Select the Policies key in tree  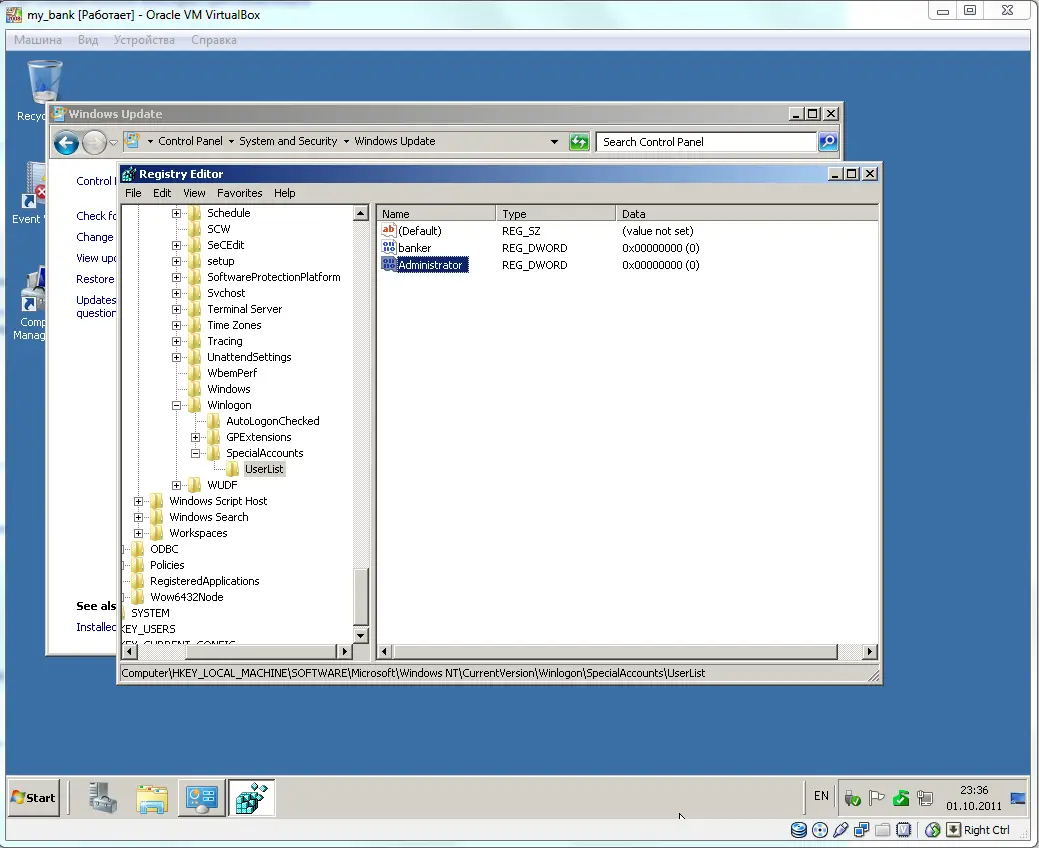tap(167, 565)
